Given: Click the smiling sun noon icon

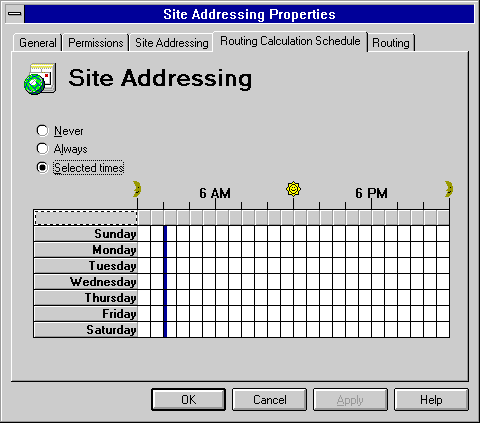Looking at the screenshot, I should pyautogui.click(x=293, y=189).
